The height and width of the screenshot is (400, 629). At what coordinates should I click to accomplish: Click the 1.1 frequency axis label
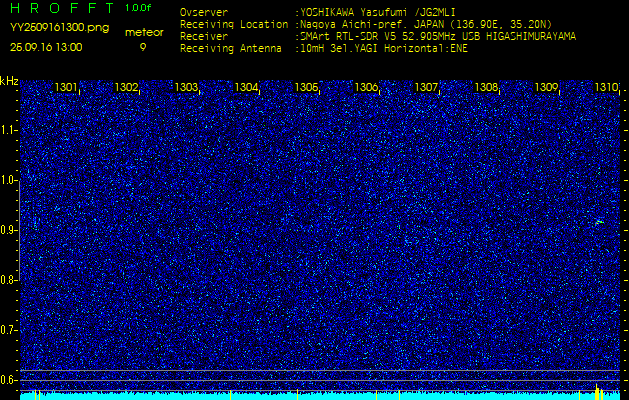[9, 130]
